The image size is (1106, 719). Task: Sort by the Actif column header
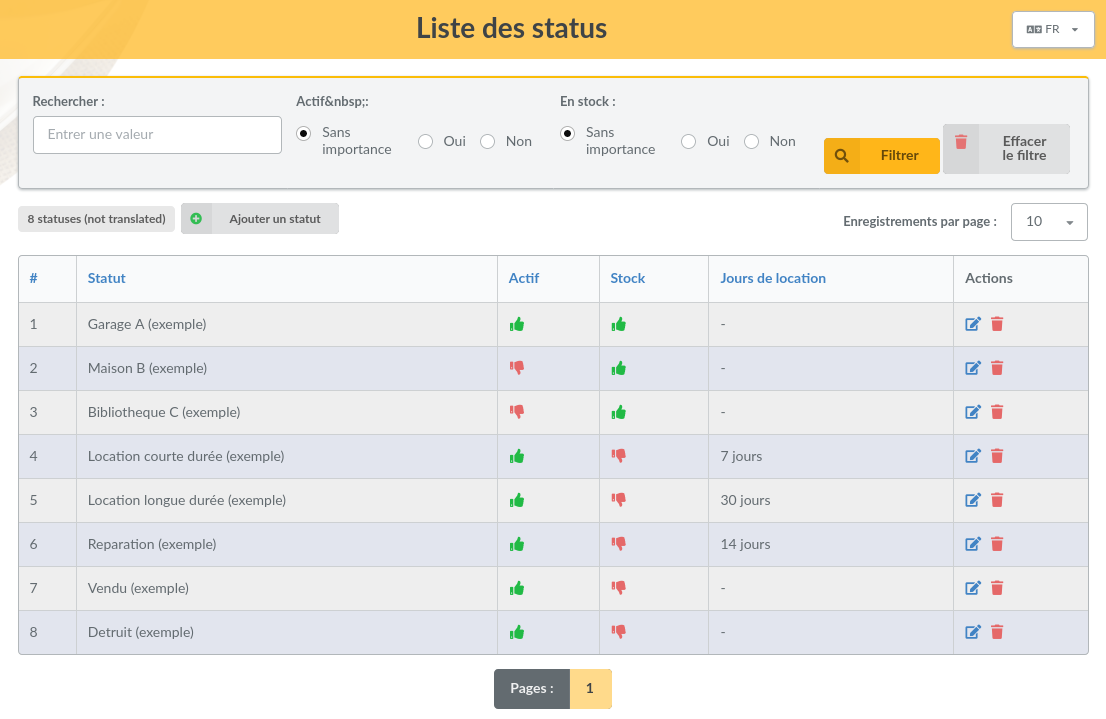tap(523, 278)
